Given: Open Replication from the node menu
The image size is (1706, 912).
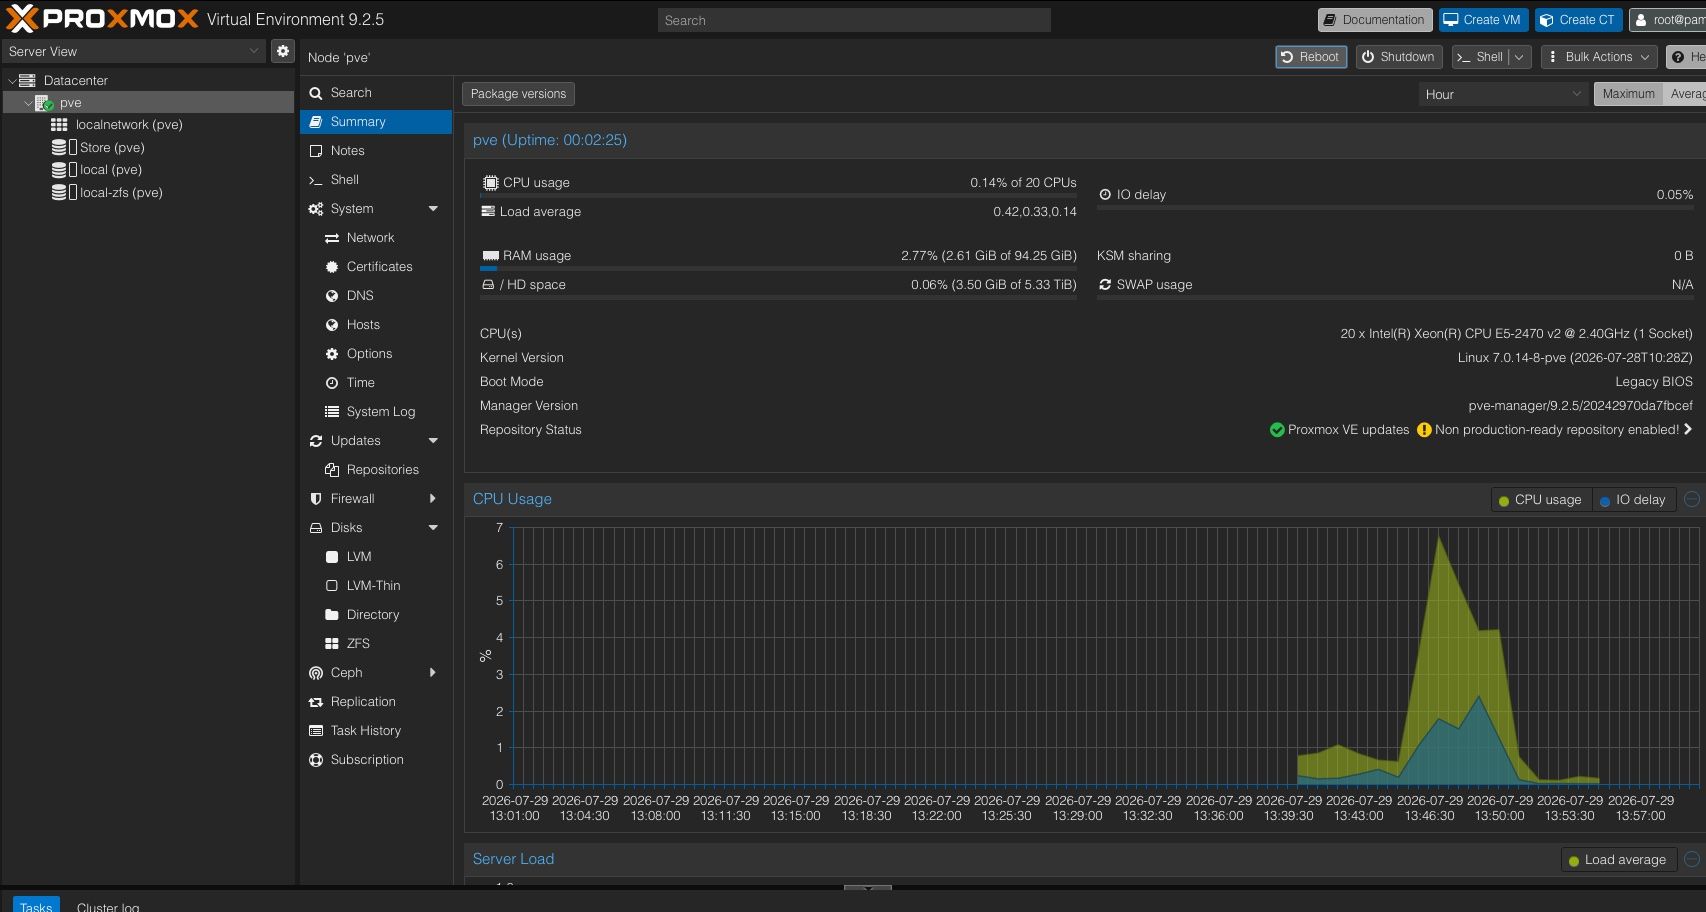Looking at the screenshot, I should point(363,702).
